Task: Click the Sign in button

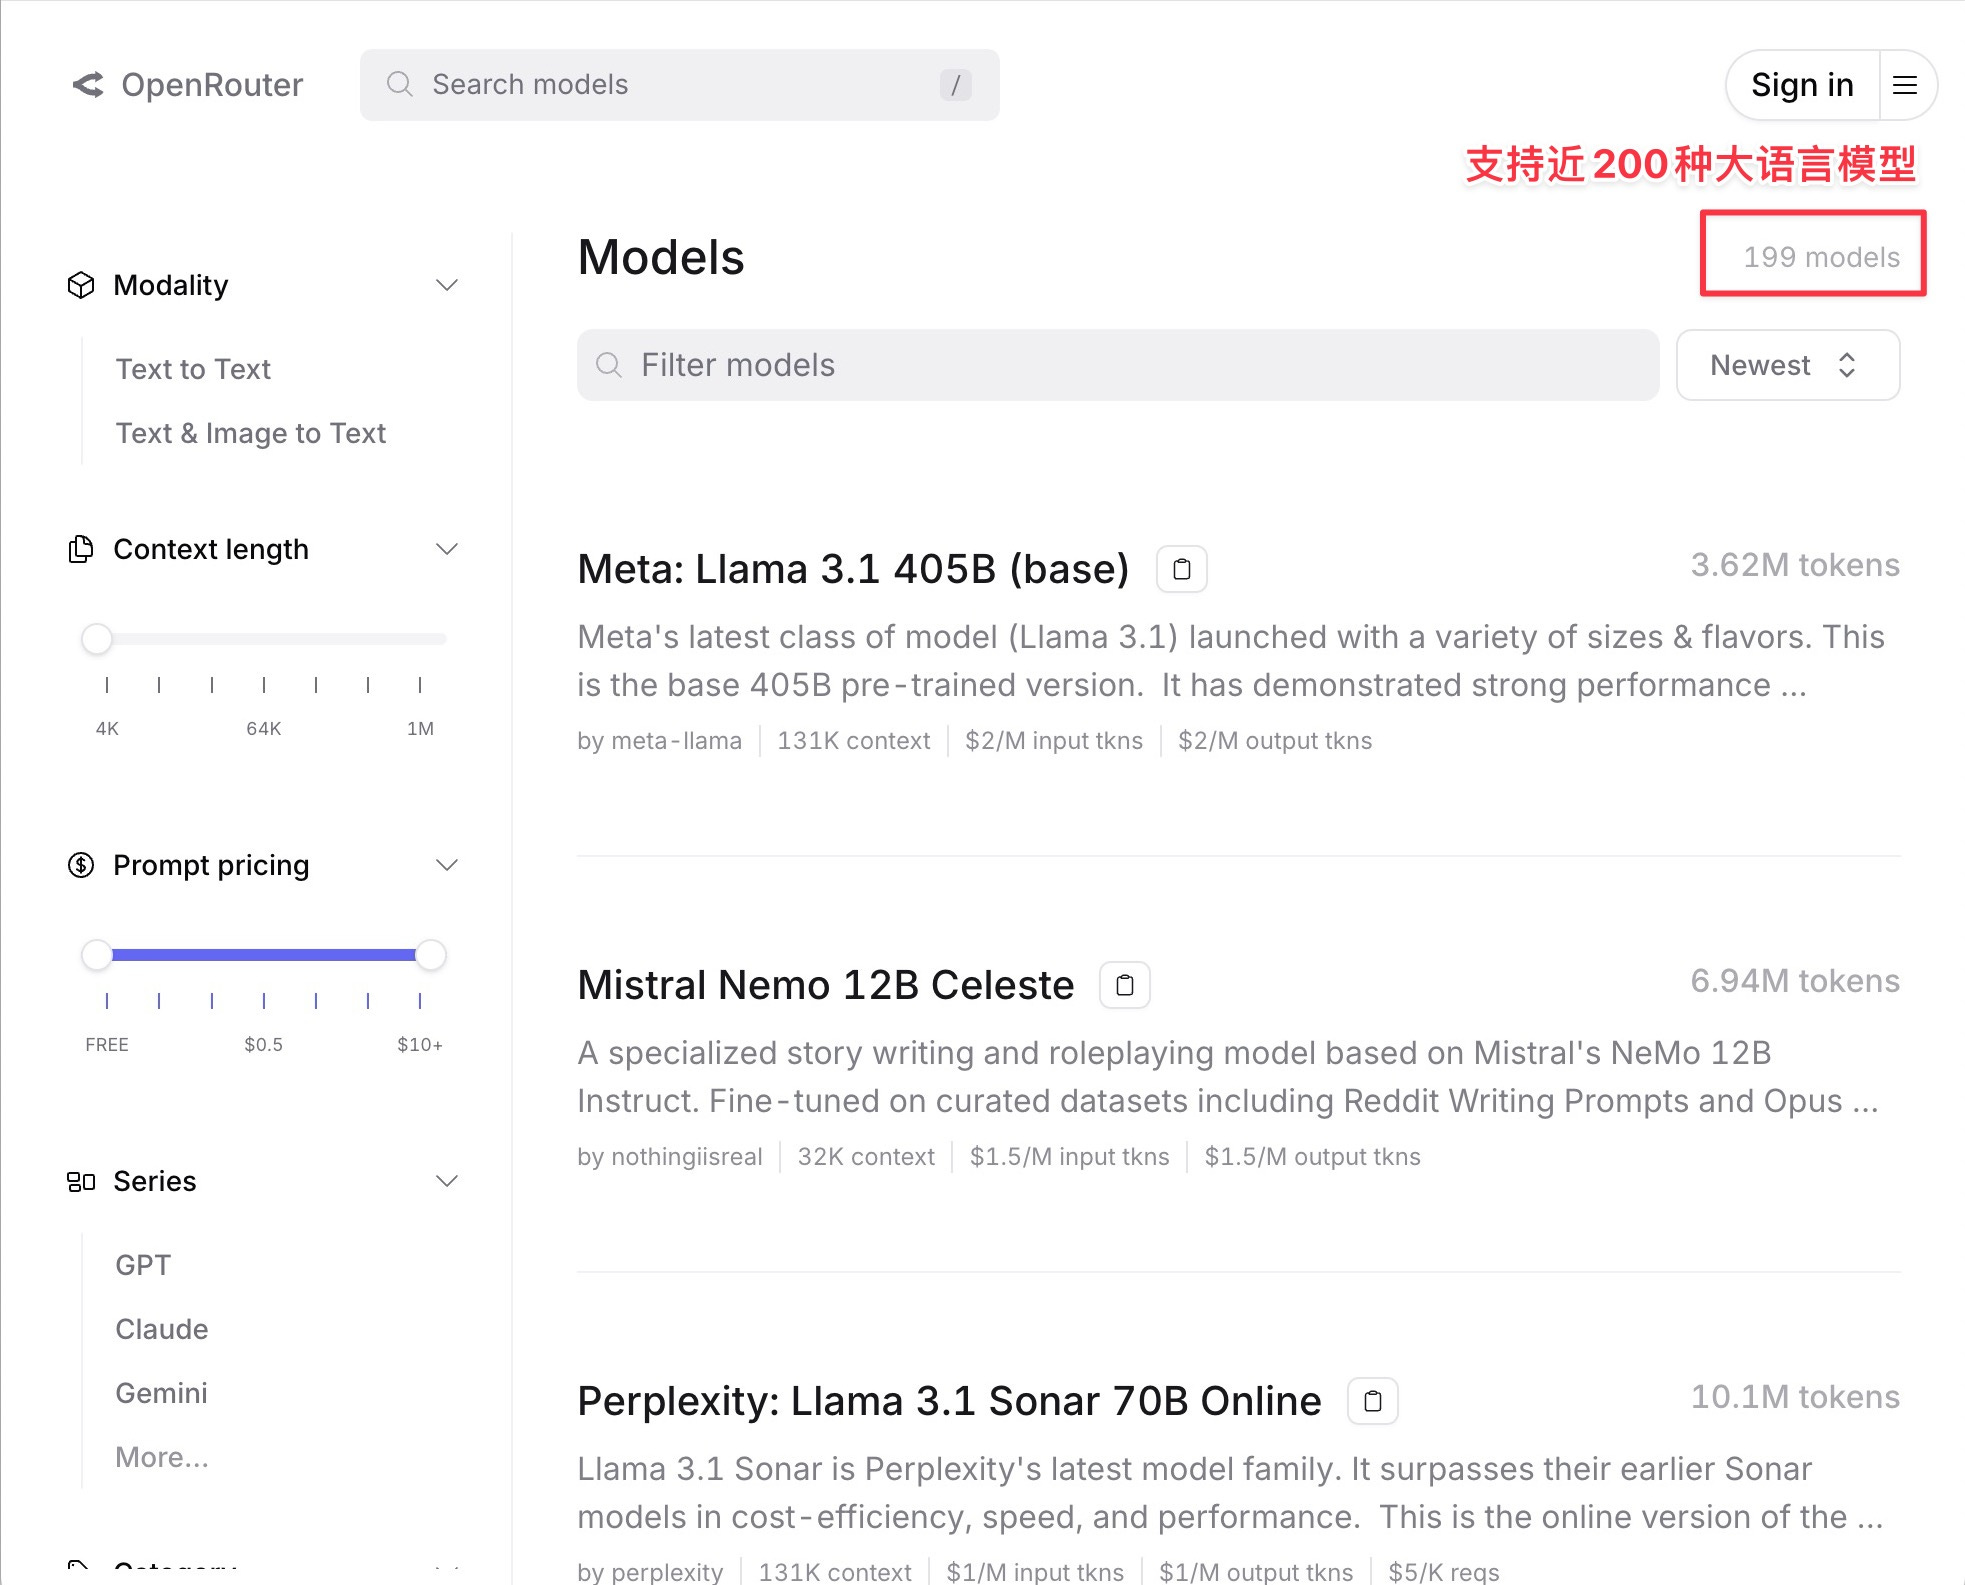Action: pos(1802,85)
